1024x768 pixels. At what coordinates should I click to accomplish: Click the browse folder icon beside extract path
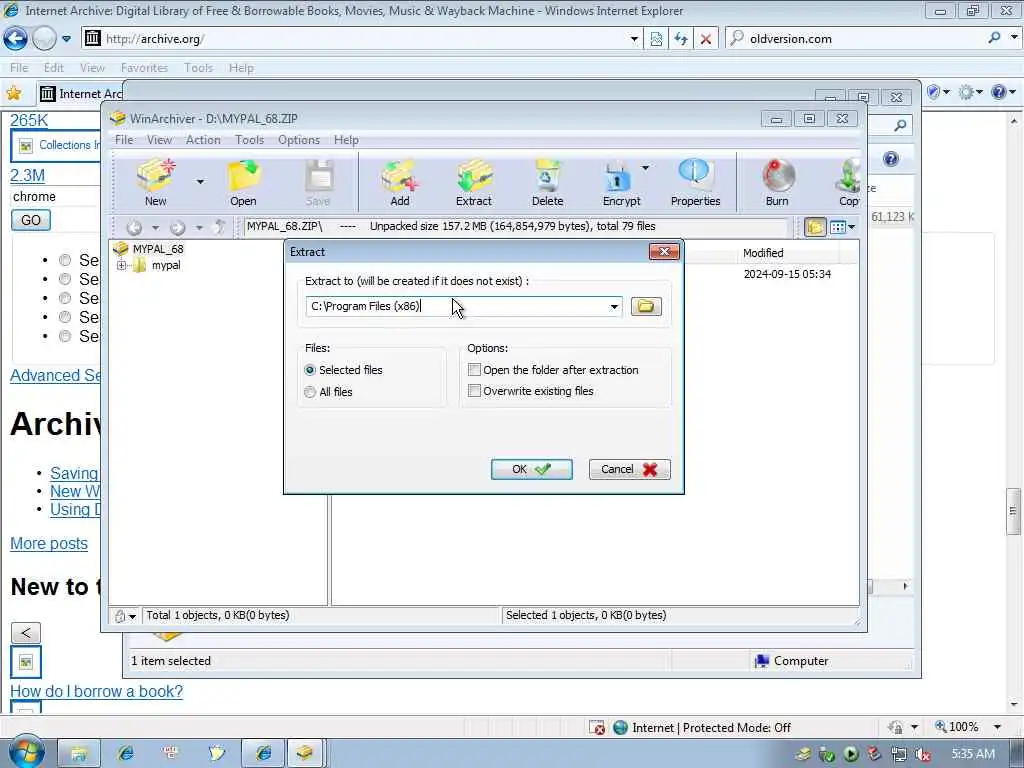[x=646, y=306]
